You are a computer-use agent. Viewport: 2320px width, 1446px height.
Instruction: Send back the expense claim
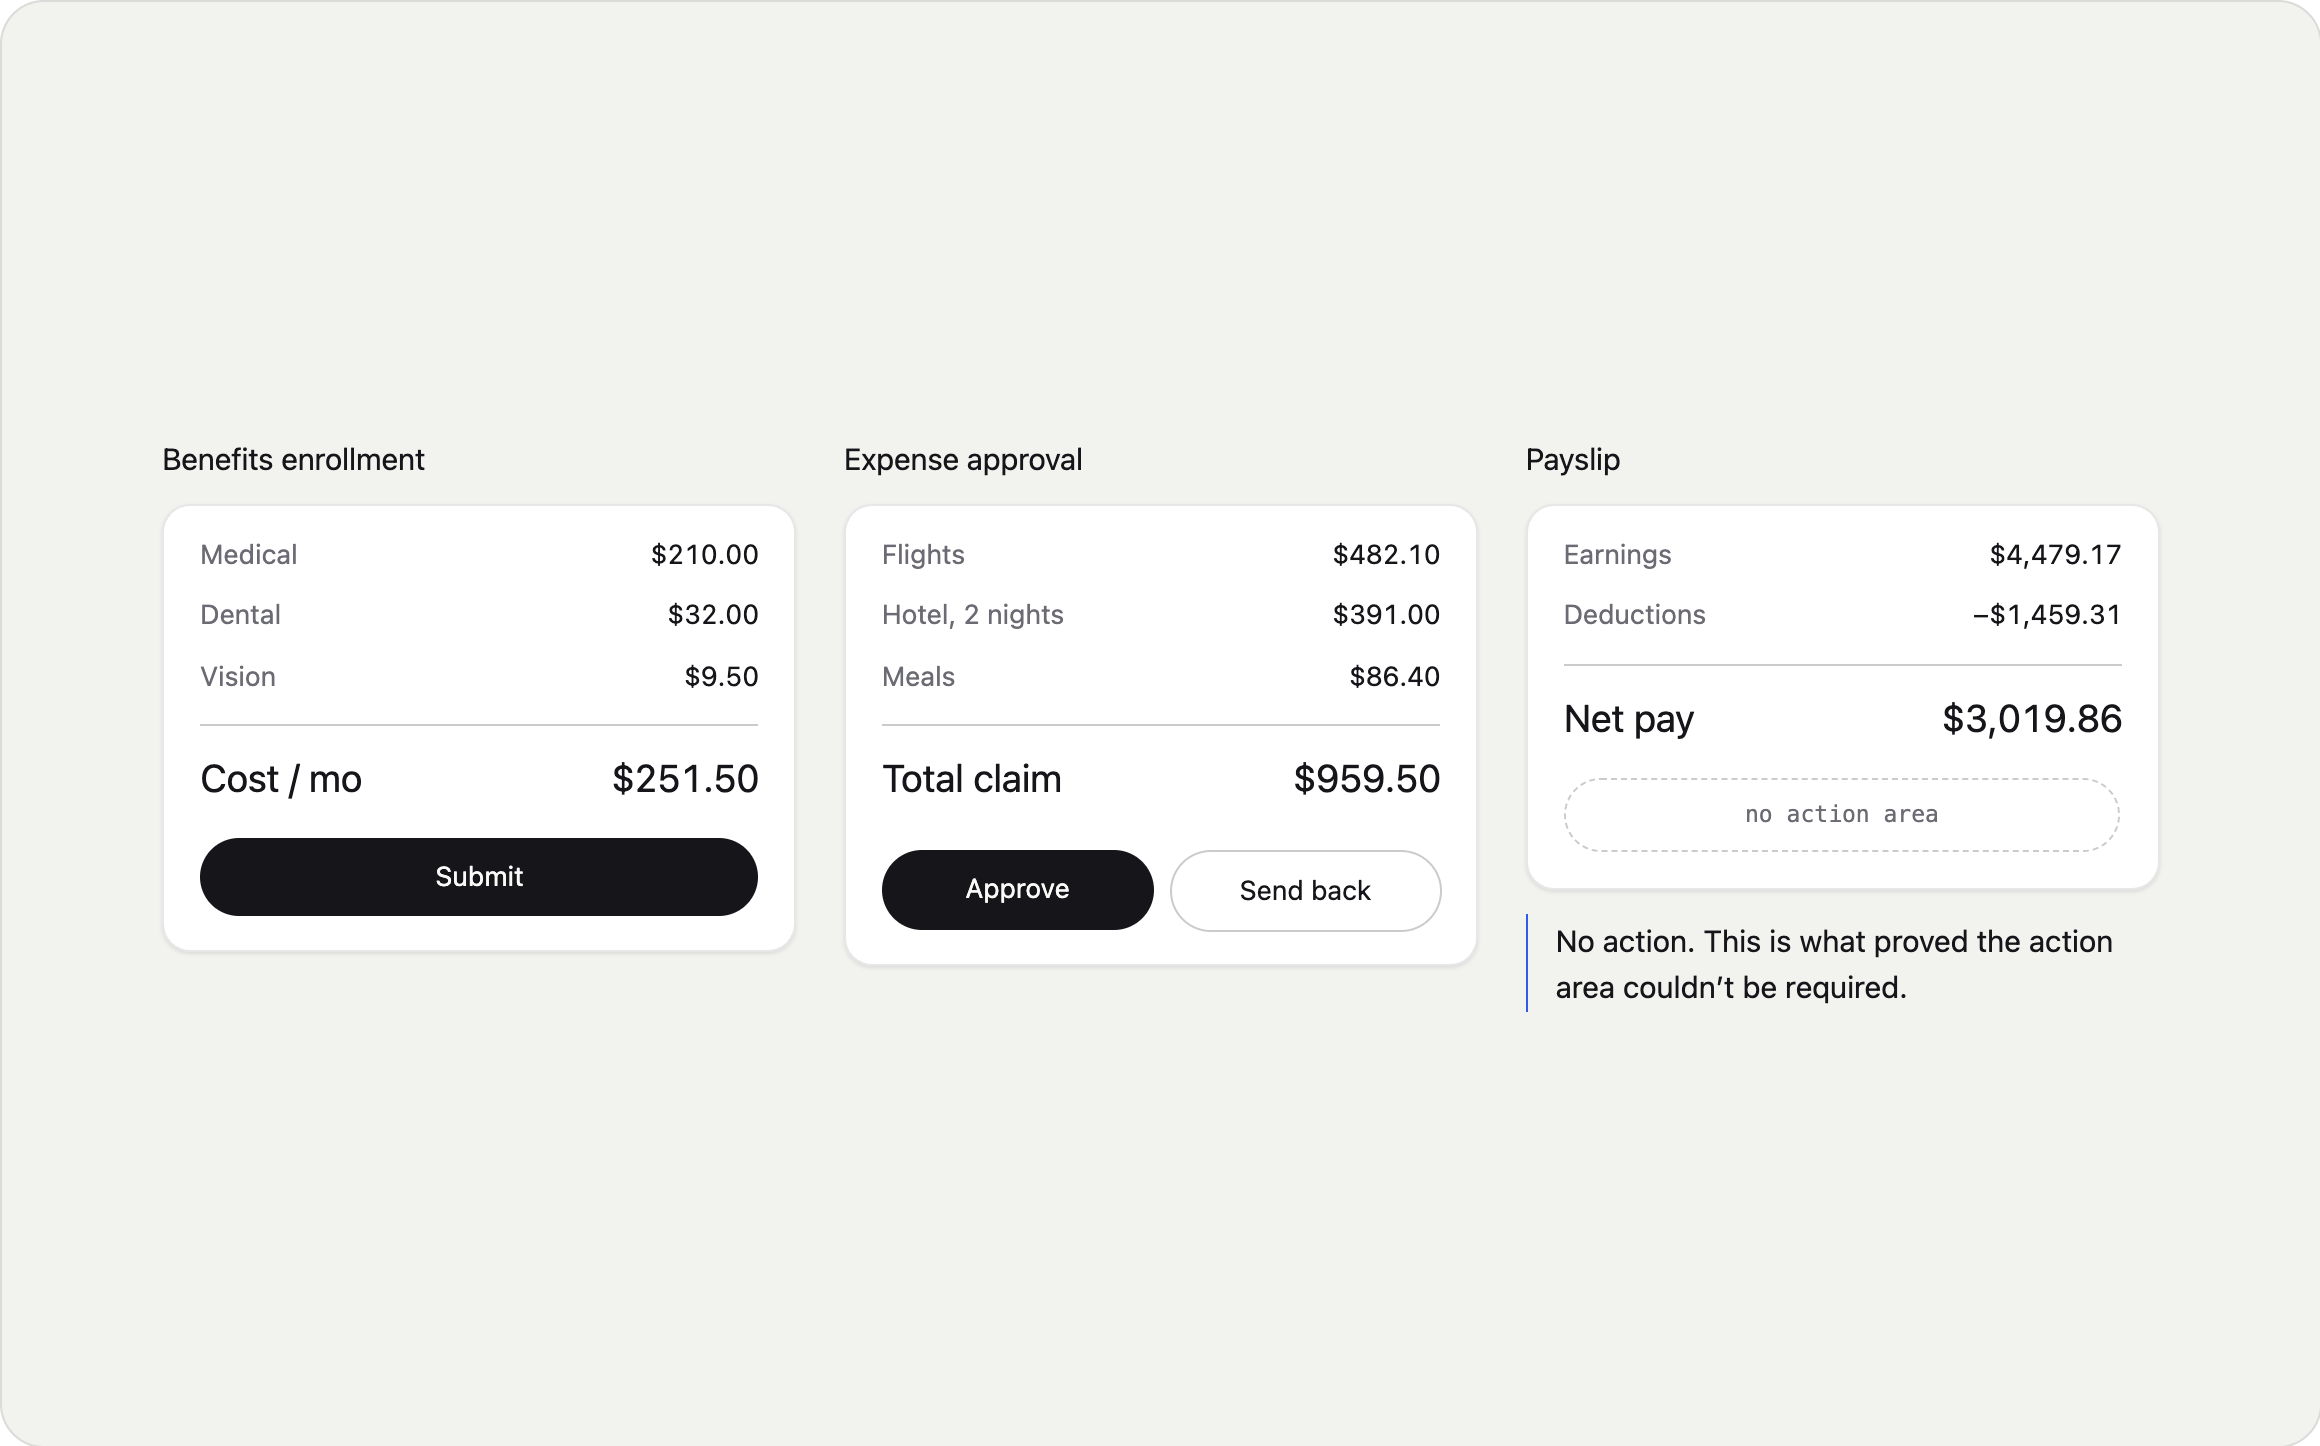point(1305,891)
